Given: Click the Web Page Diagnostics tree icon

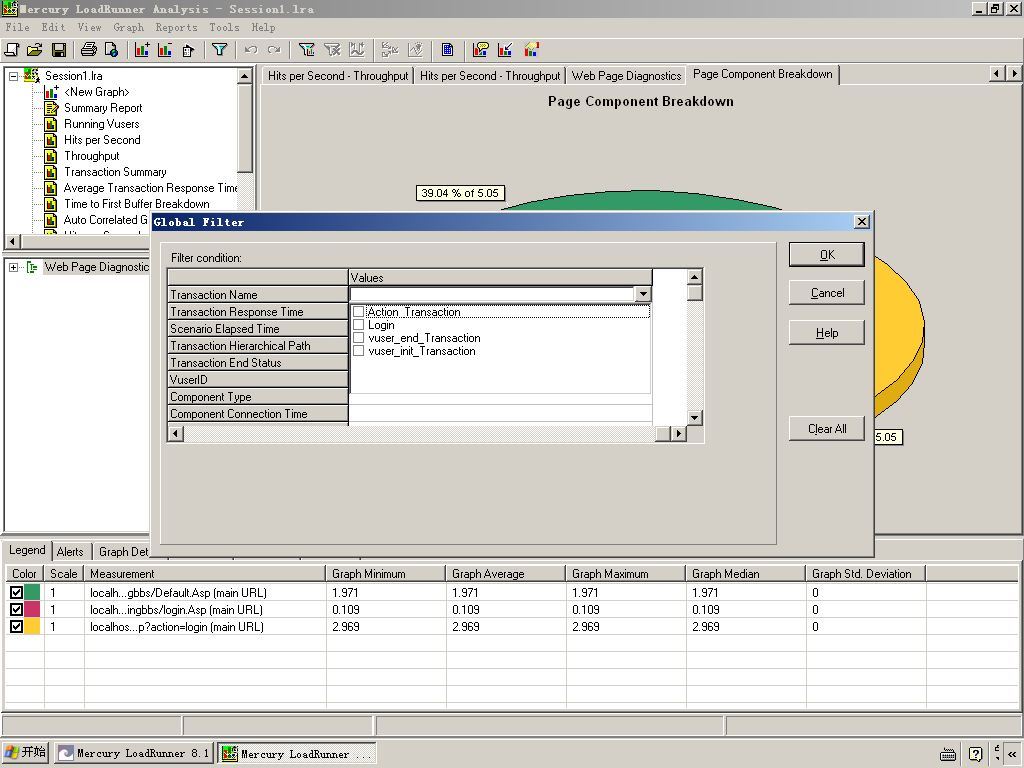Looking at the screenshot, I should tap(32, 267).
